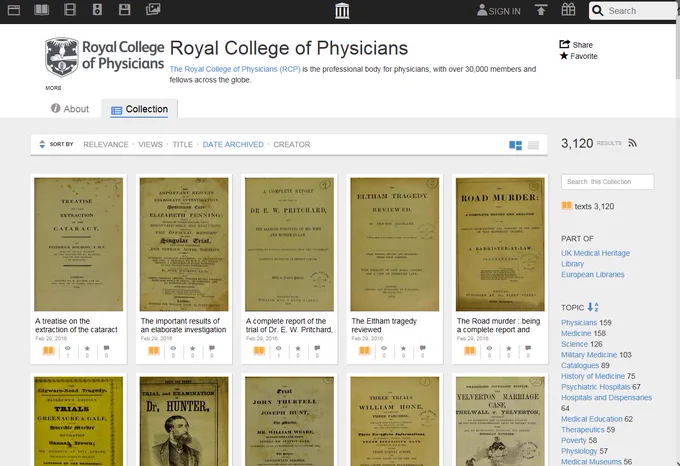Toggle topic sort order icon
Screen dimensions: 680x466
point(593,307)
